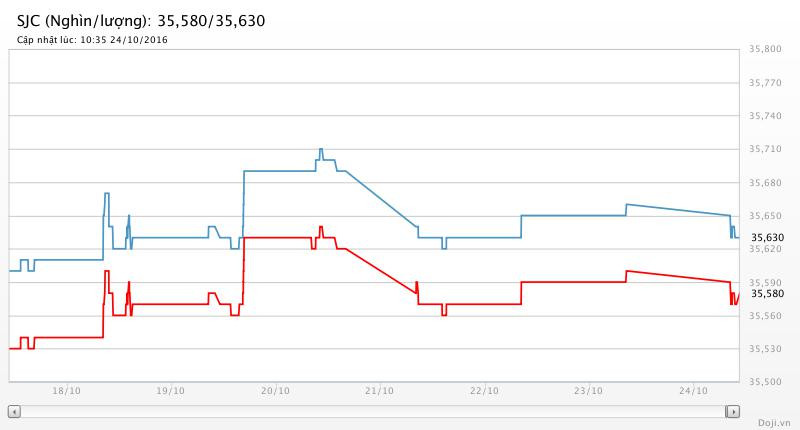
Task: Click the 35,500 y-axis label
Action: coord(767,382)
